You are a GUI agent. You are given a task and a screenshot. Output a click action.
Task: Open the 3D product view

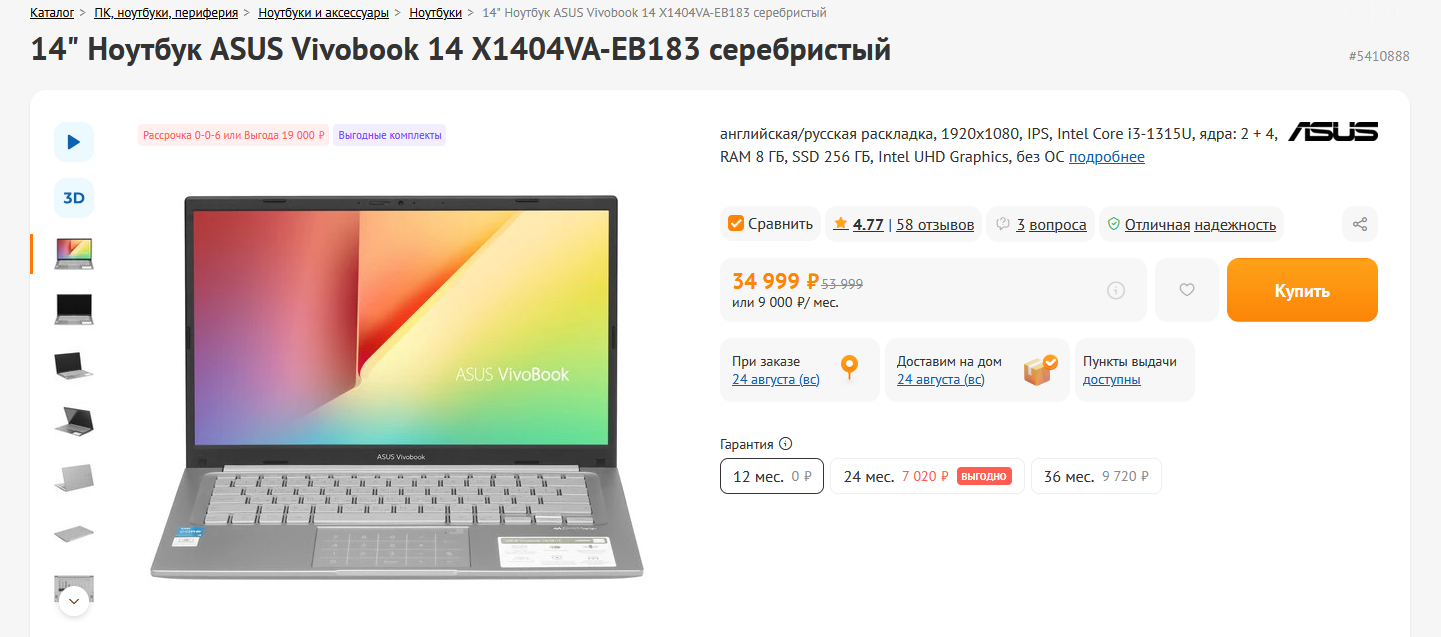click(74, 198)
